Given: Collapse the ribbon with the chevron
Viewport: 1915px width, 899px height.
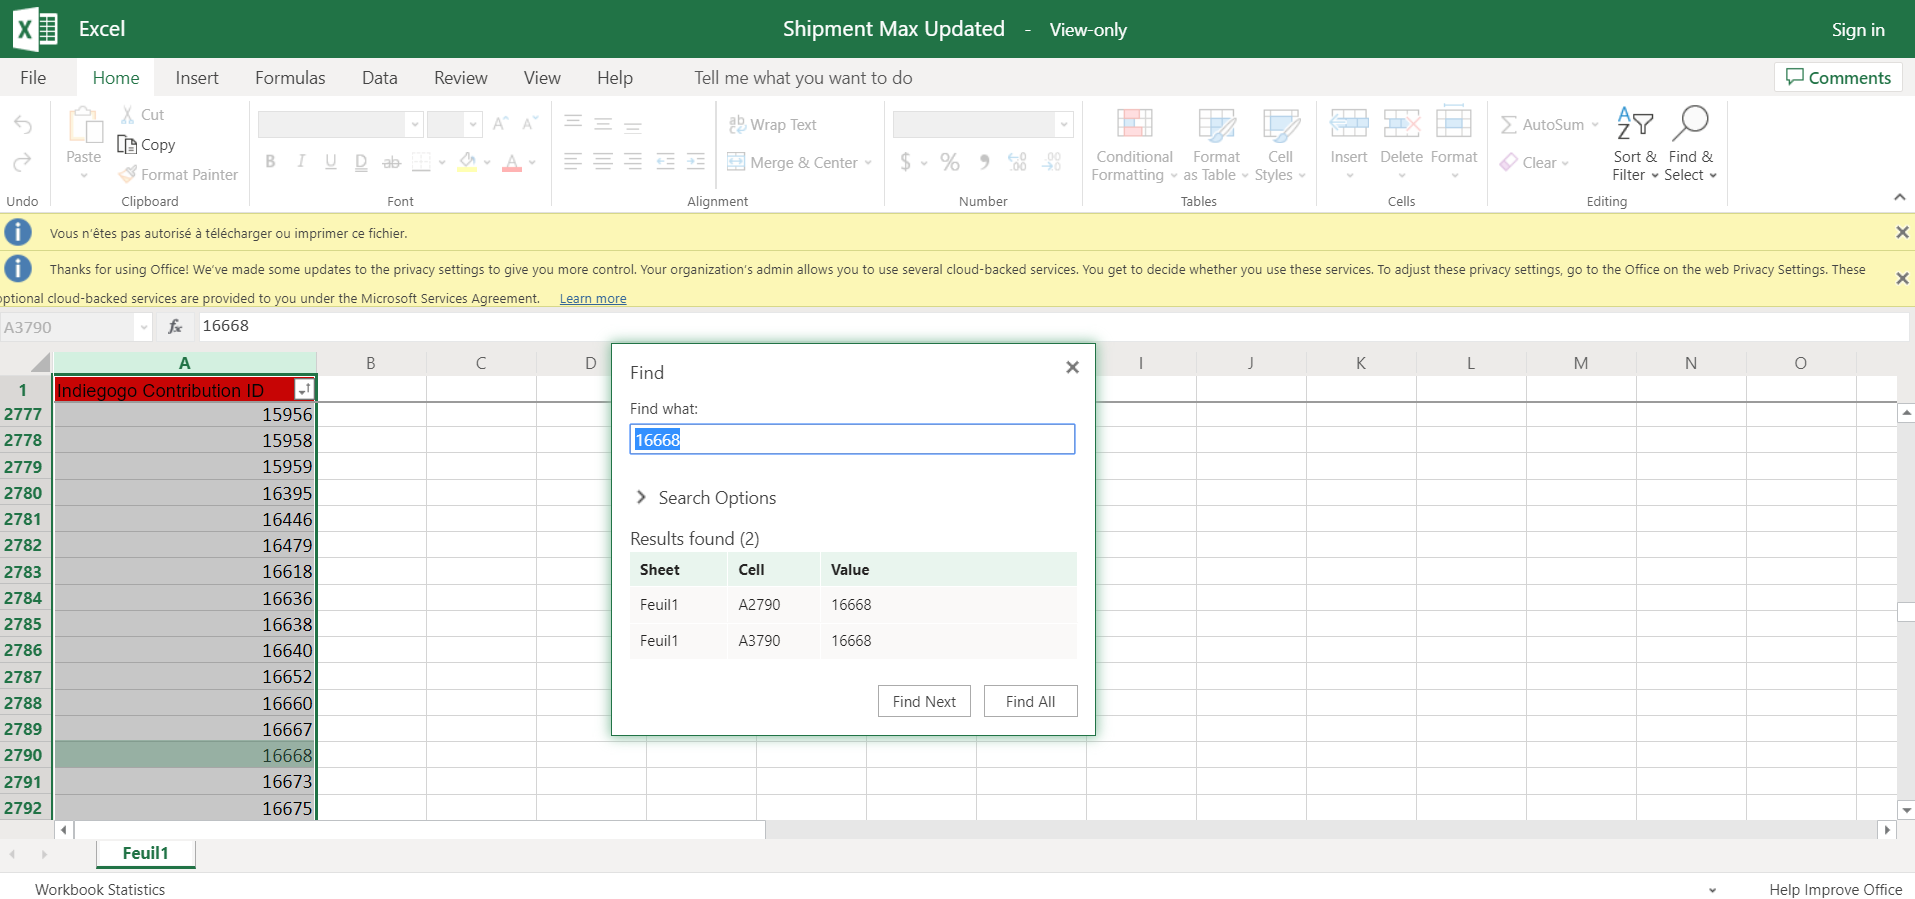Looking at the screenshot, I should point(1899,197).
